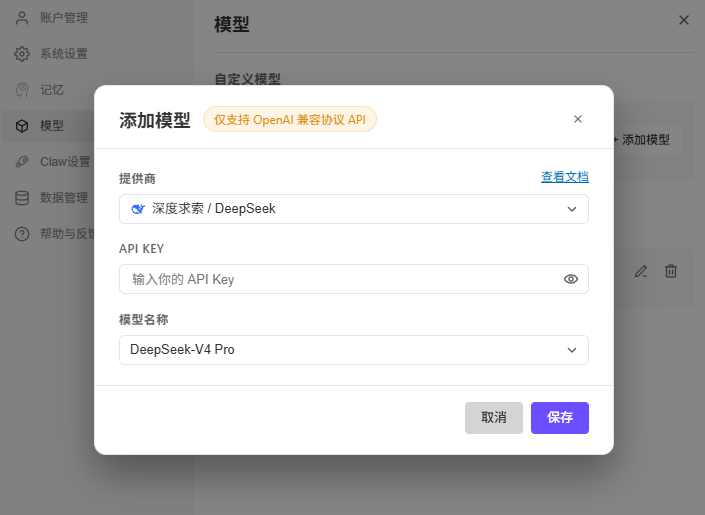The width and height of the screenshot is (705, 515).
Task: Select 模型 in the sidebar
Action: 49,126
